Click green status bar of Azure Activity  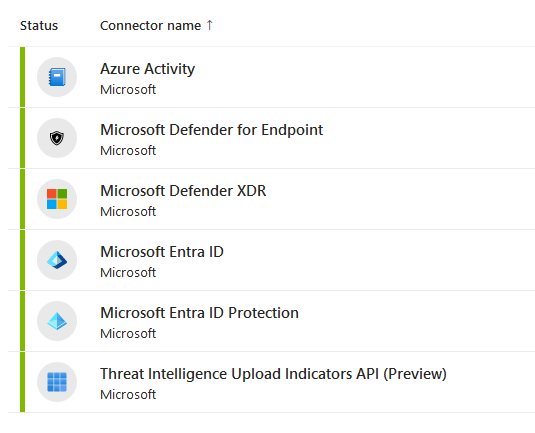[23, 77]
